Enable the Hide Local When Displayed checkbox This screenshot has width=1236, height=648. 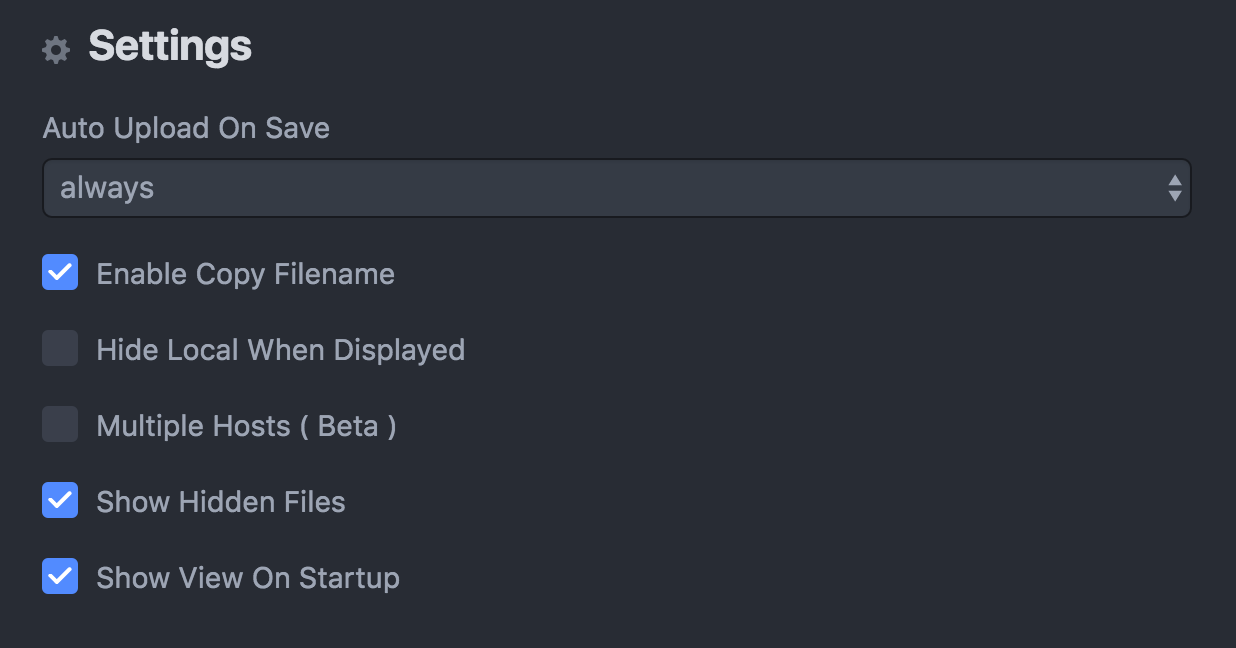click(60, 348)
